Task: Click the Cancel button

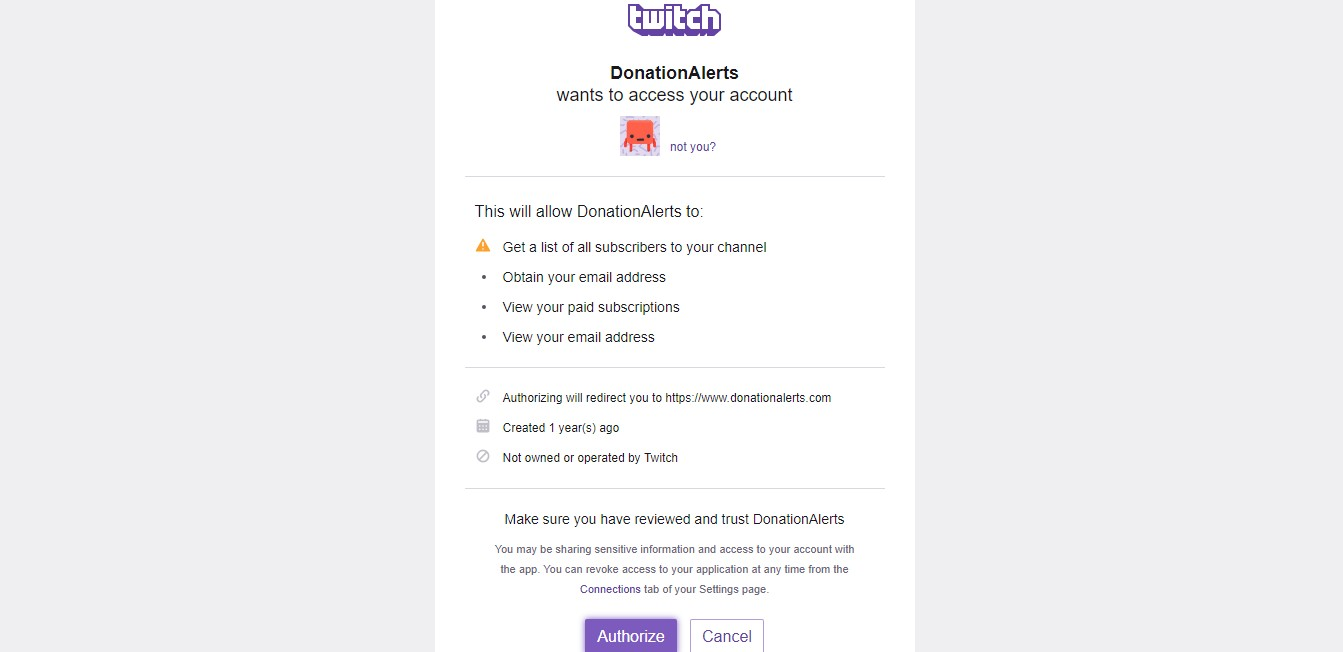Action: (727, 636)
